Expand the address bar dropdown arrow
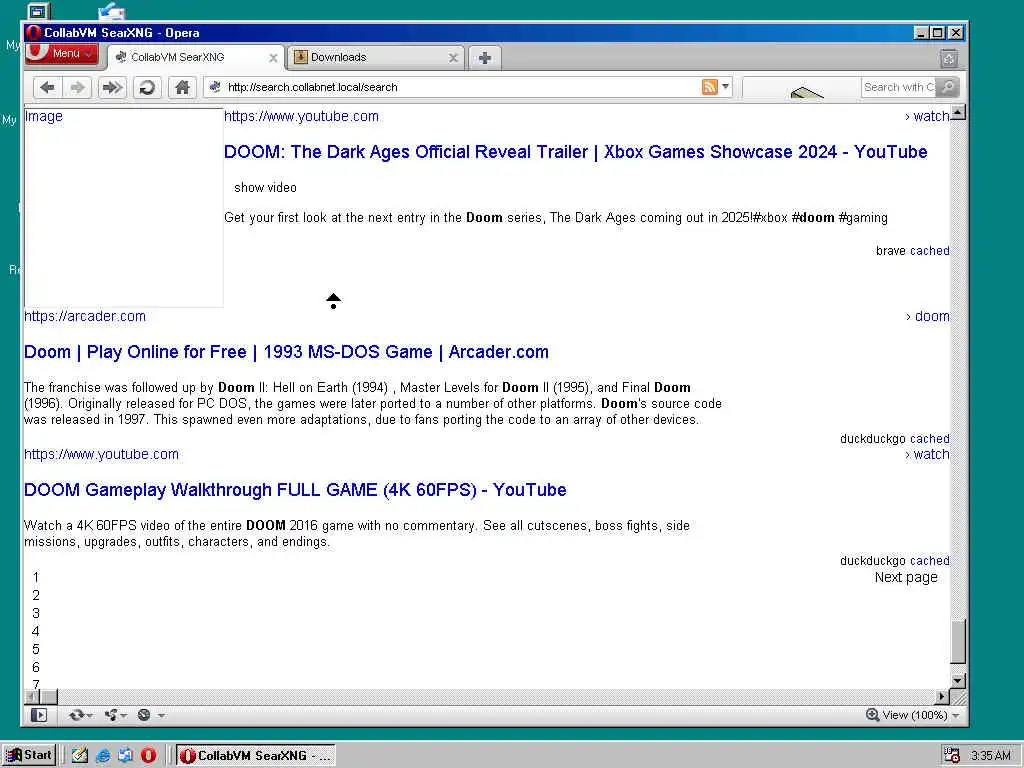 (x=725, y=86)
